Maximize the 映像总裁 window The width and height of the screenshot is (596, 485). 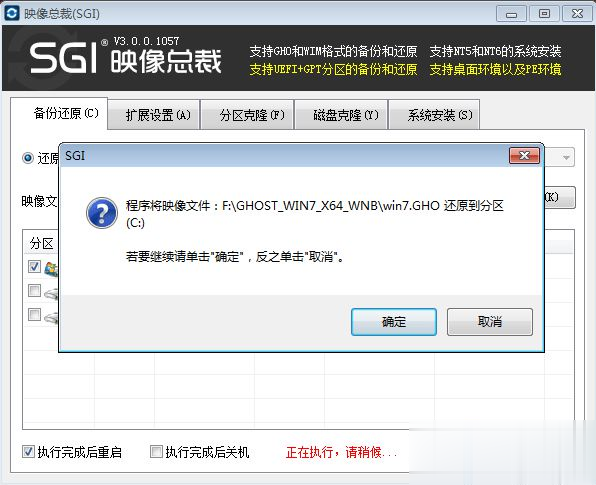544,14
